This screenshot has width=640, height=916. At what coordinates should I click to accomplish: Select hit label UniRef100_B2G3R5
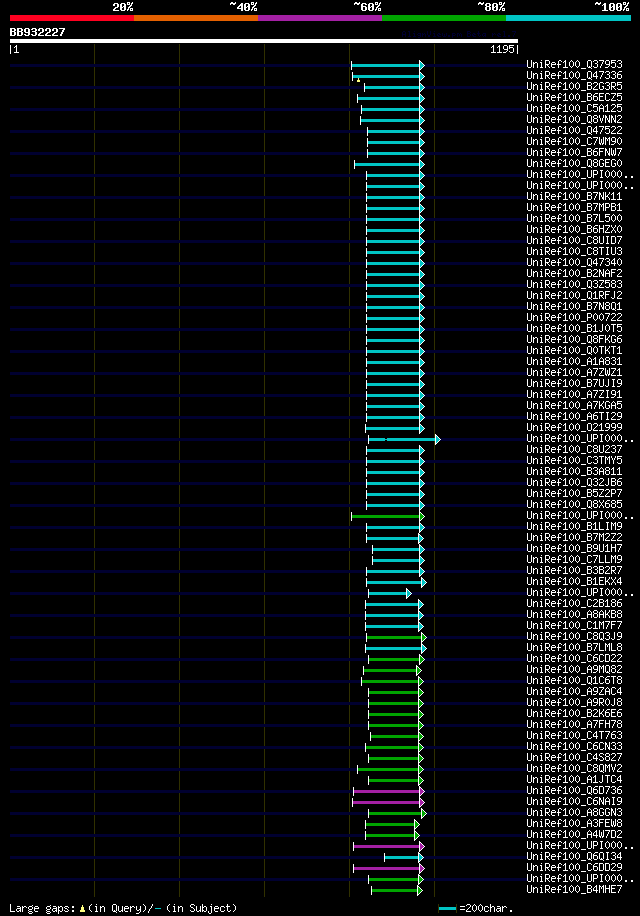click(x=574, y=87)
